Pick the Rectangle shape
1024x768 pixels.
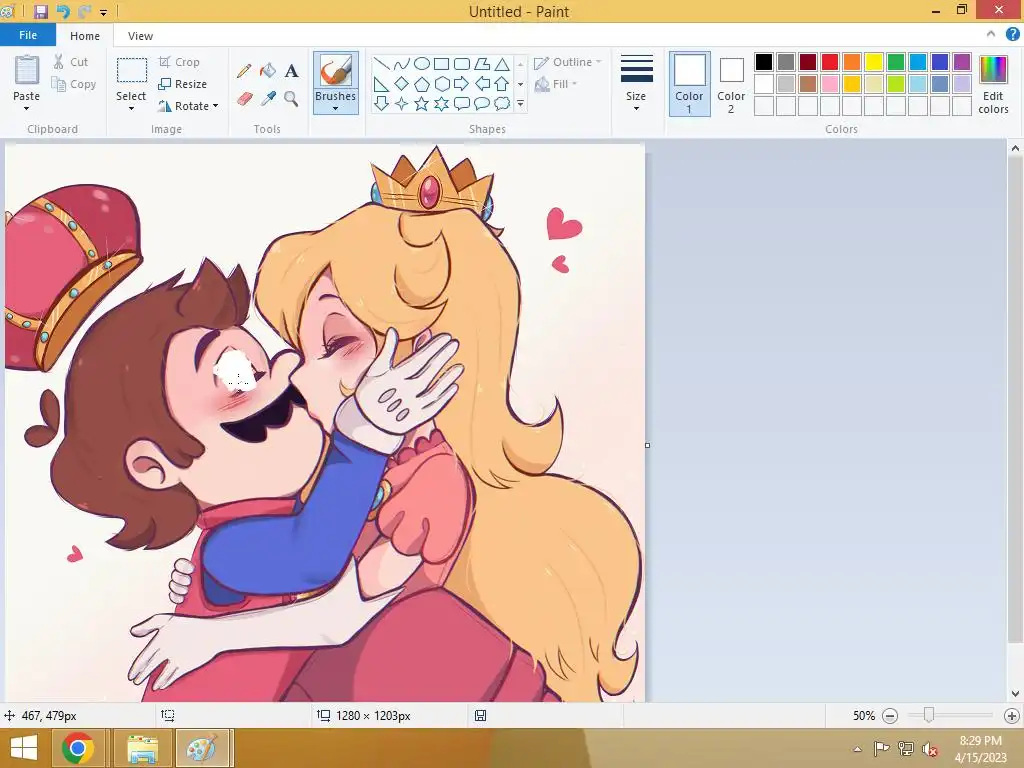click(x=442, y=64)
